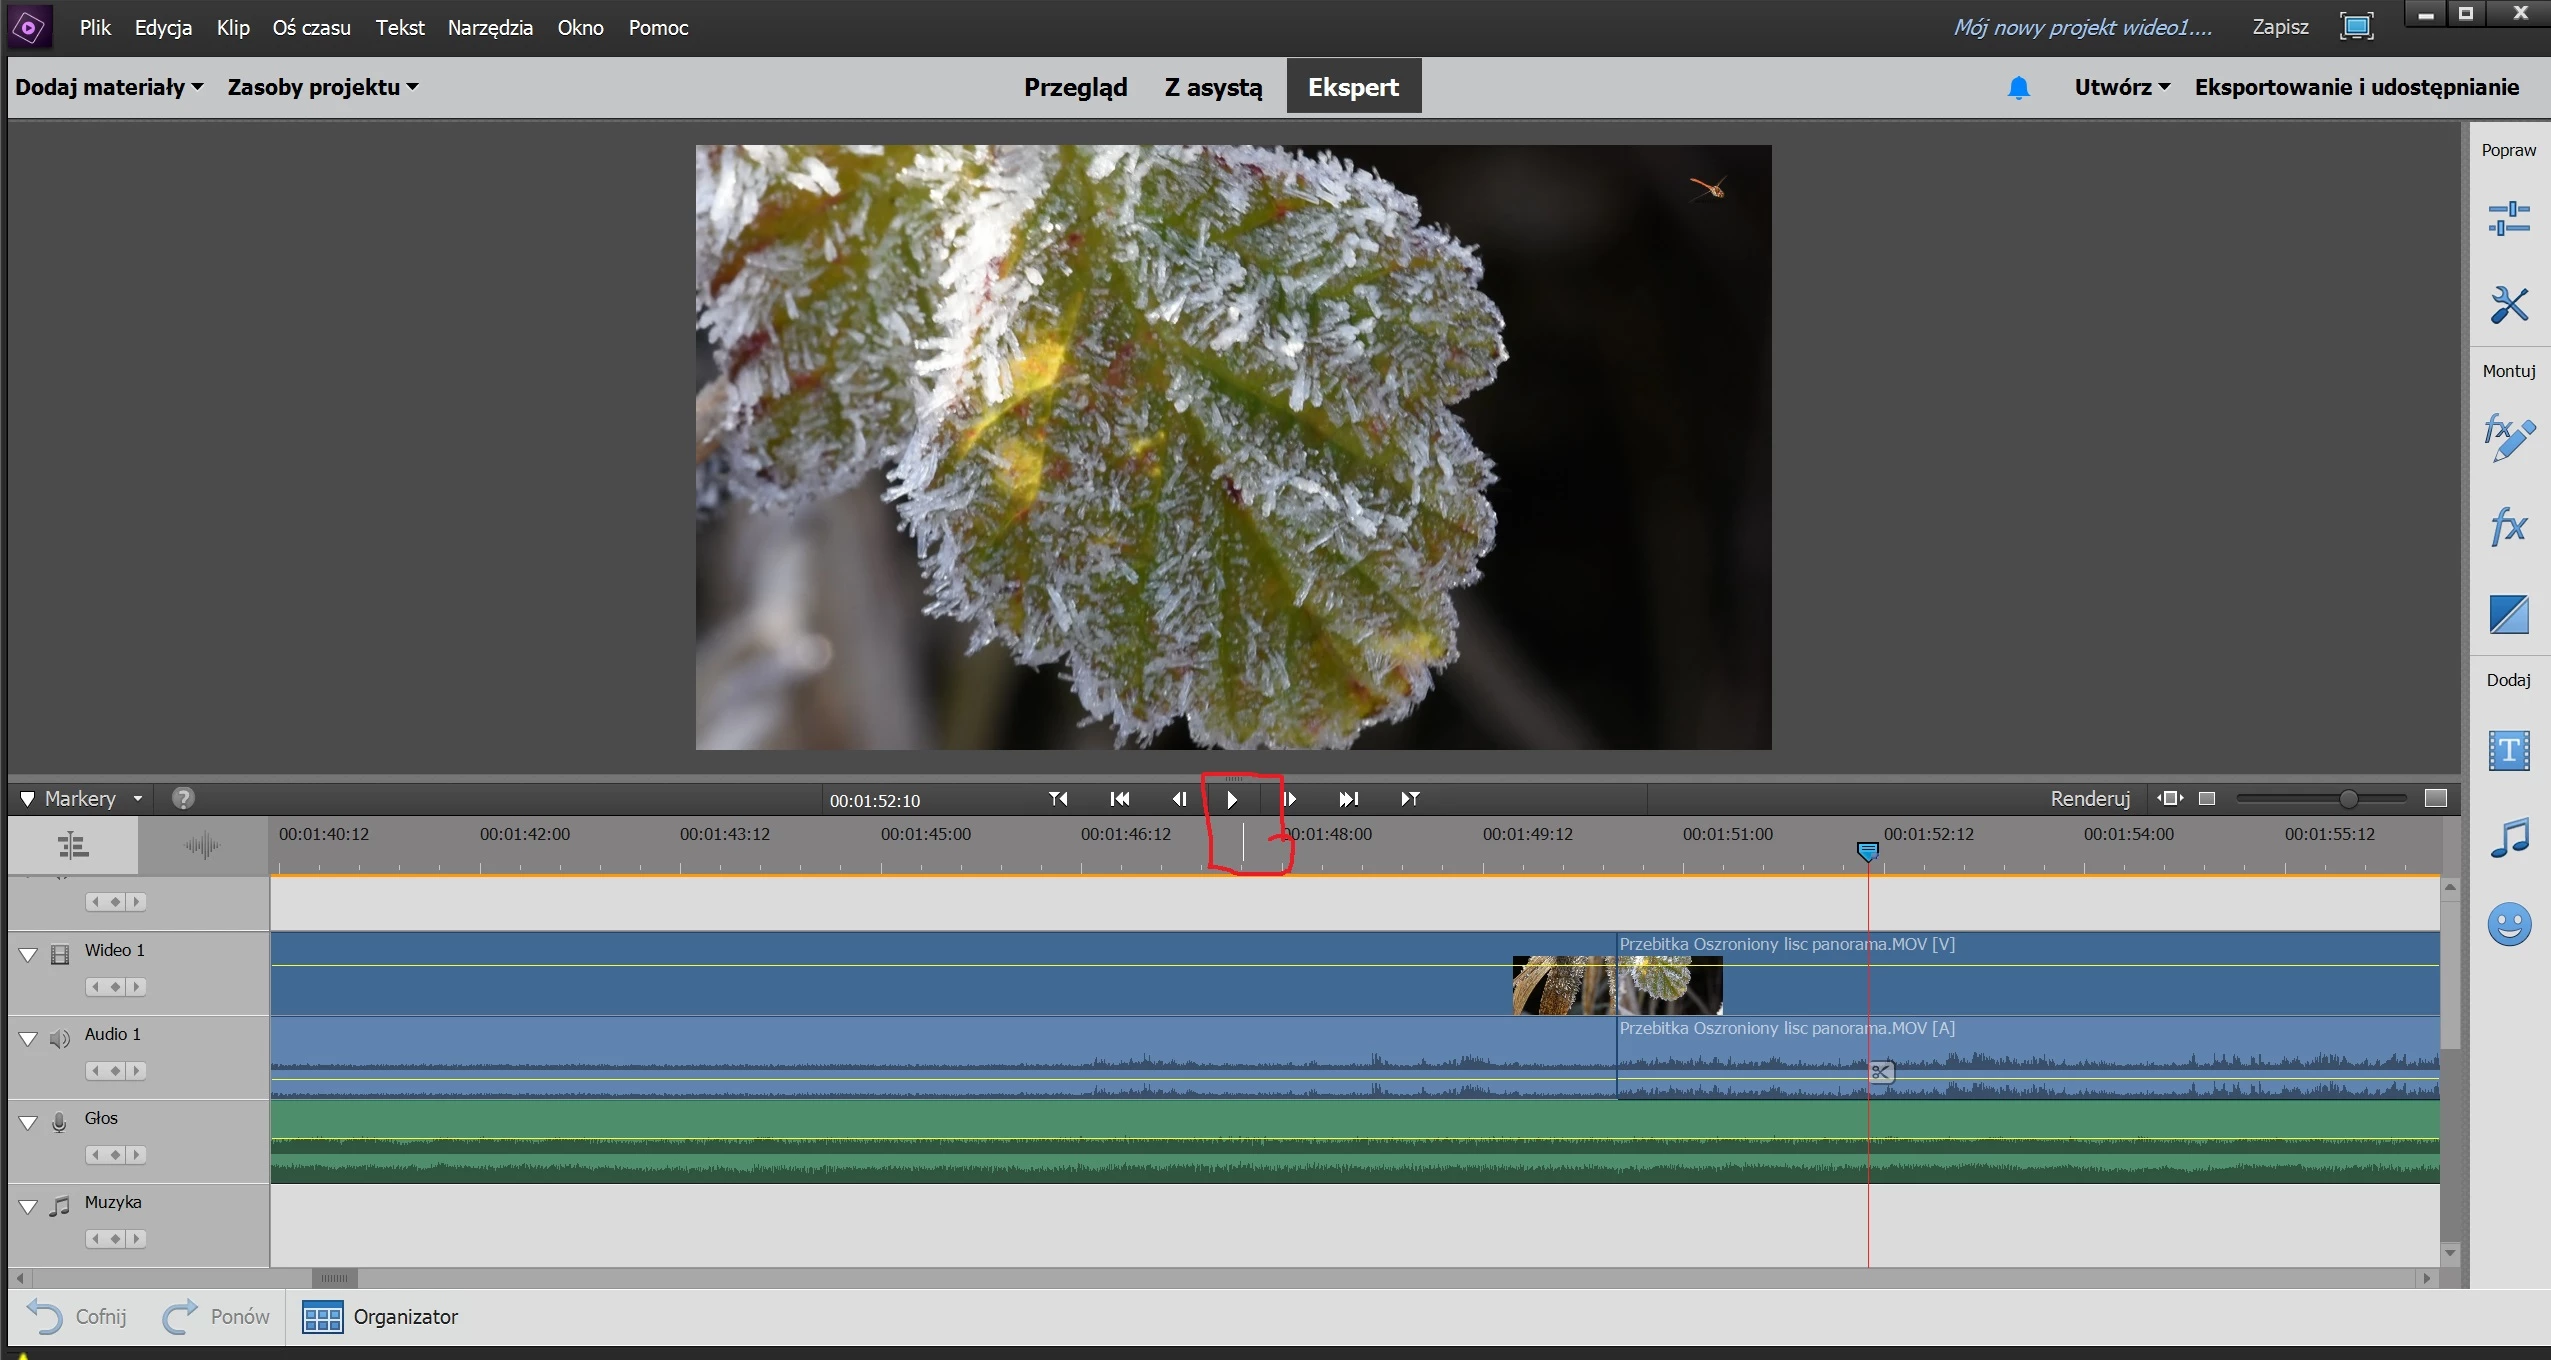
Task: Toggle the audio waveform view button
Action: (x=202, y=846)
